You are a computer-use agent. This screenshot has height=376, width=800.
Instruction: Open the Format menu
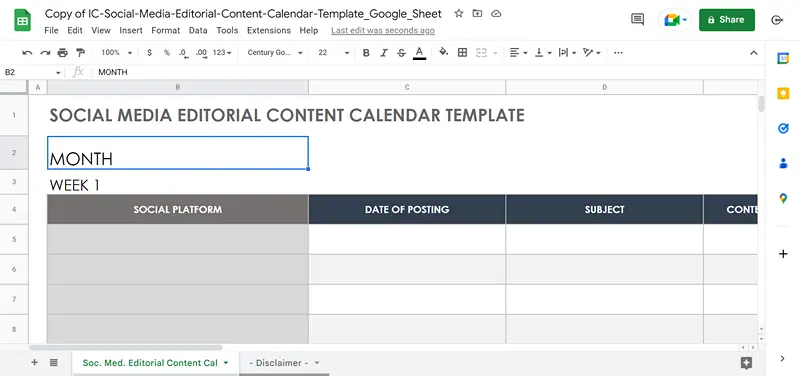pos(166,31)
